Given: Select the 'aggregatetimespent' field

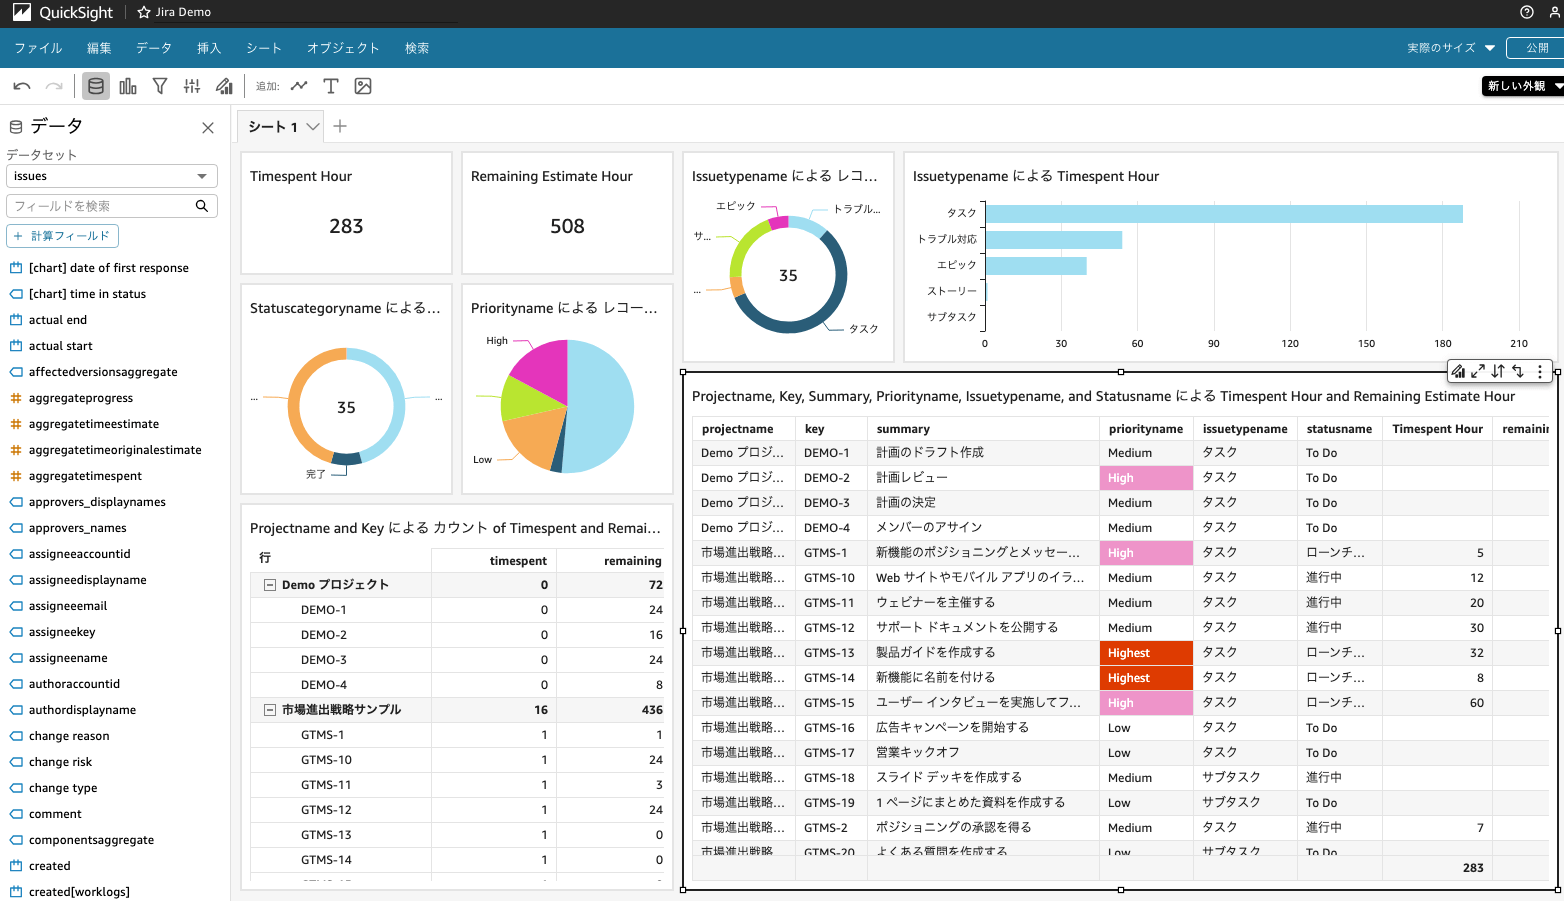Looking at the screenshot, I should 85,476.
